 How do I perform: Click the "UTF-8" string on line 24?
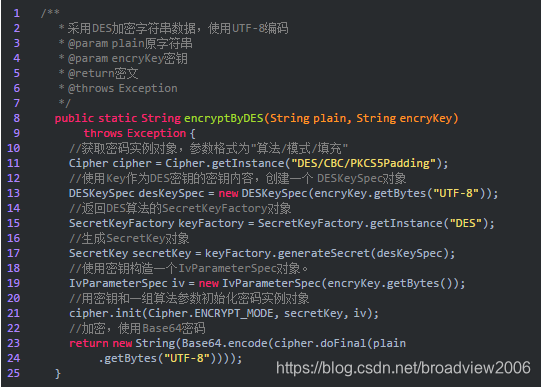(x=187, y=358)
